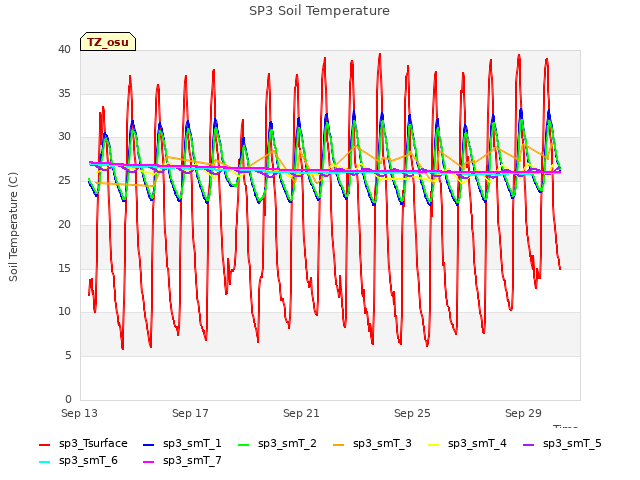
Task: Click the green sp3_smT_2 color swatch
Action: coord(243,444)
